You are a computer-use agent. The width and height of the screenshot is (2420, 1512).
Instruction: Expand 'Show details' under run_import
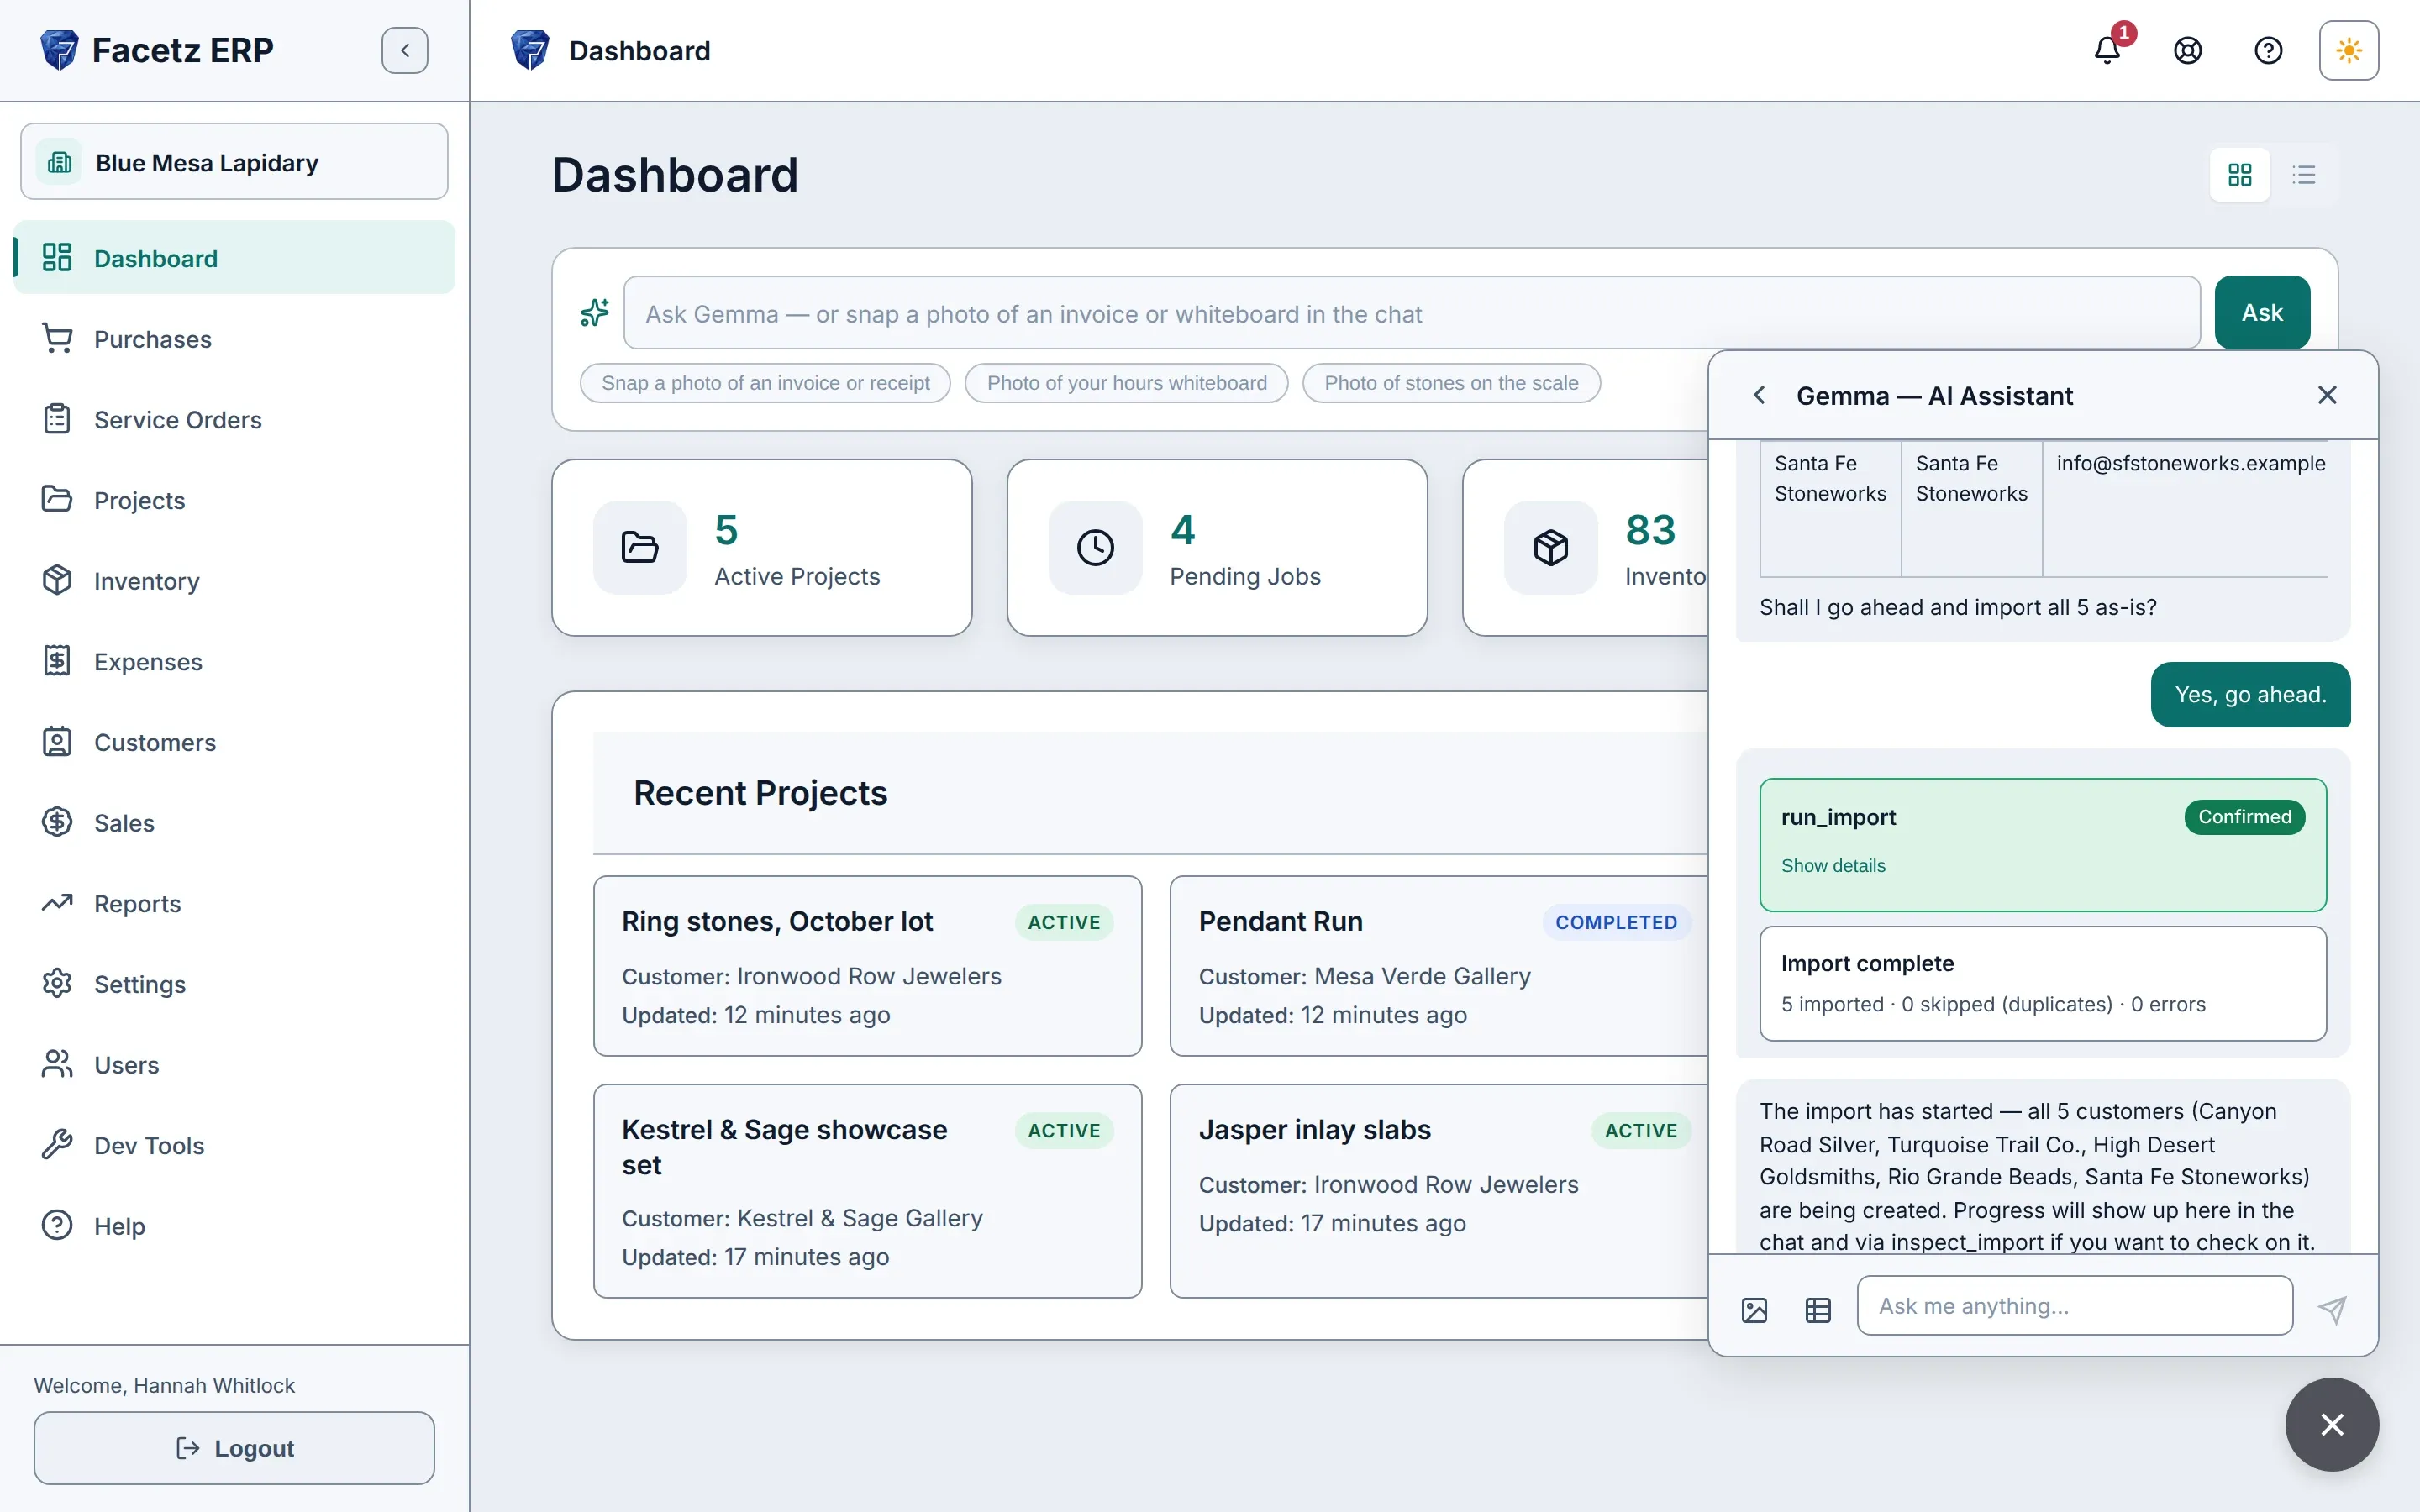1833,866
